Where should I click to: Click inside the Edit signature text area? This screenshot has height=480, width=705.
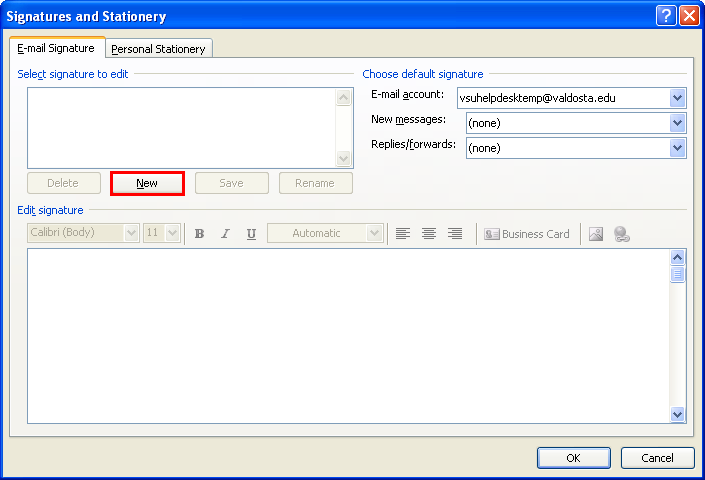click(348, 336)
